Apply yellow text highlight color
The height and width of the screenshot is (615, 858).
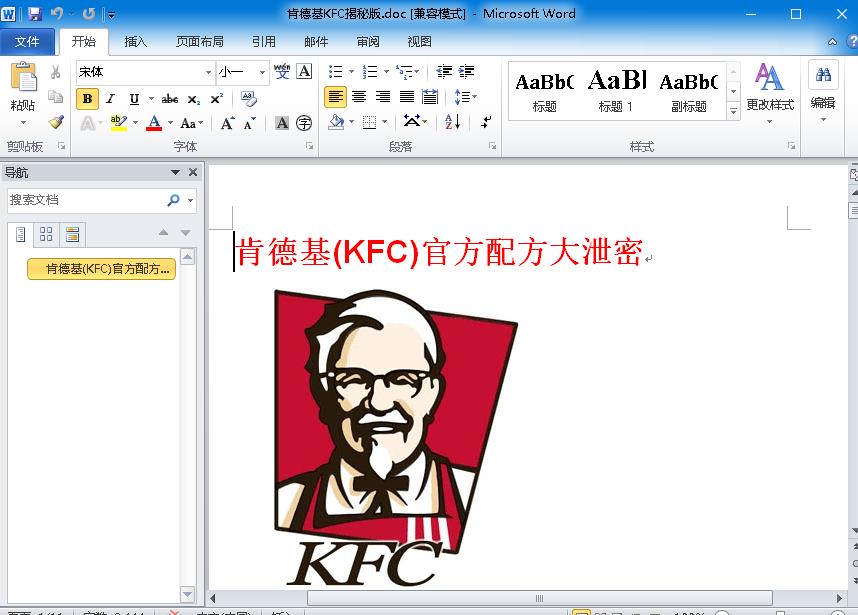coord(118,123)
